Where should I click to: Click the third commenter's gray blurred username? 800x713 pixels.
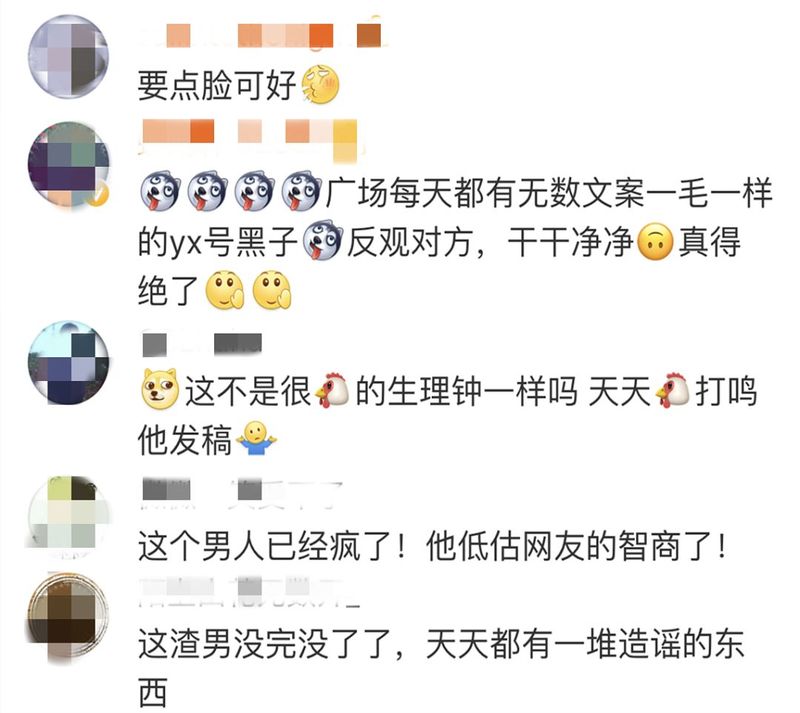coord(202,344)
